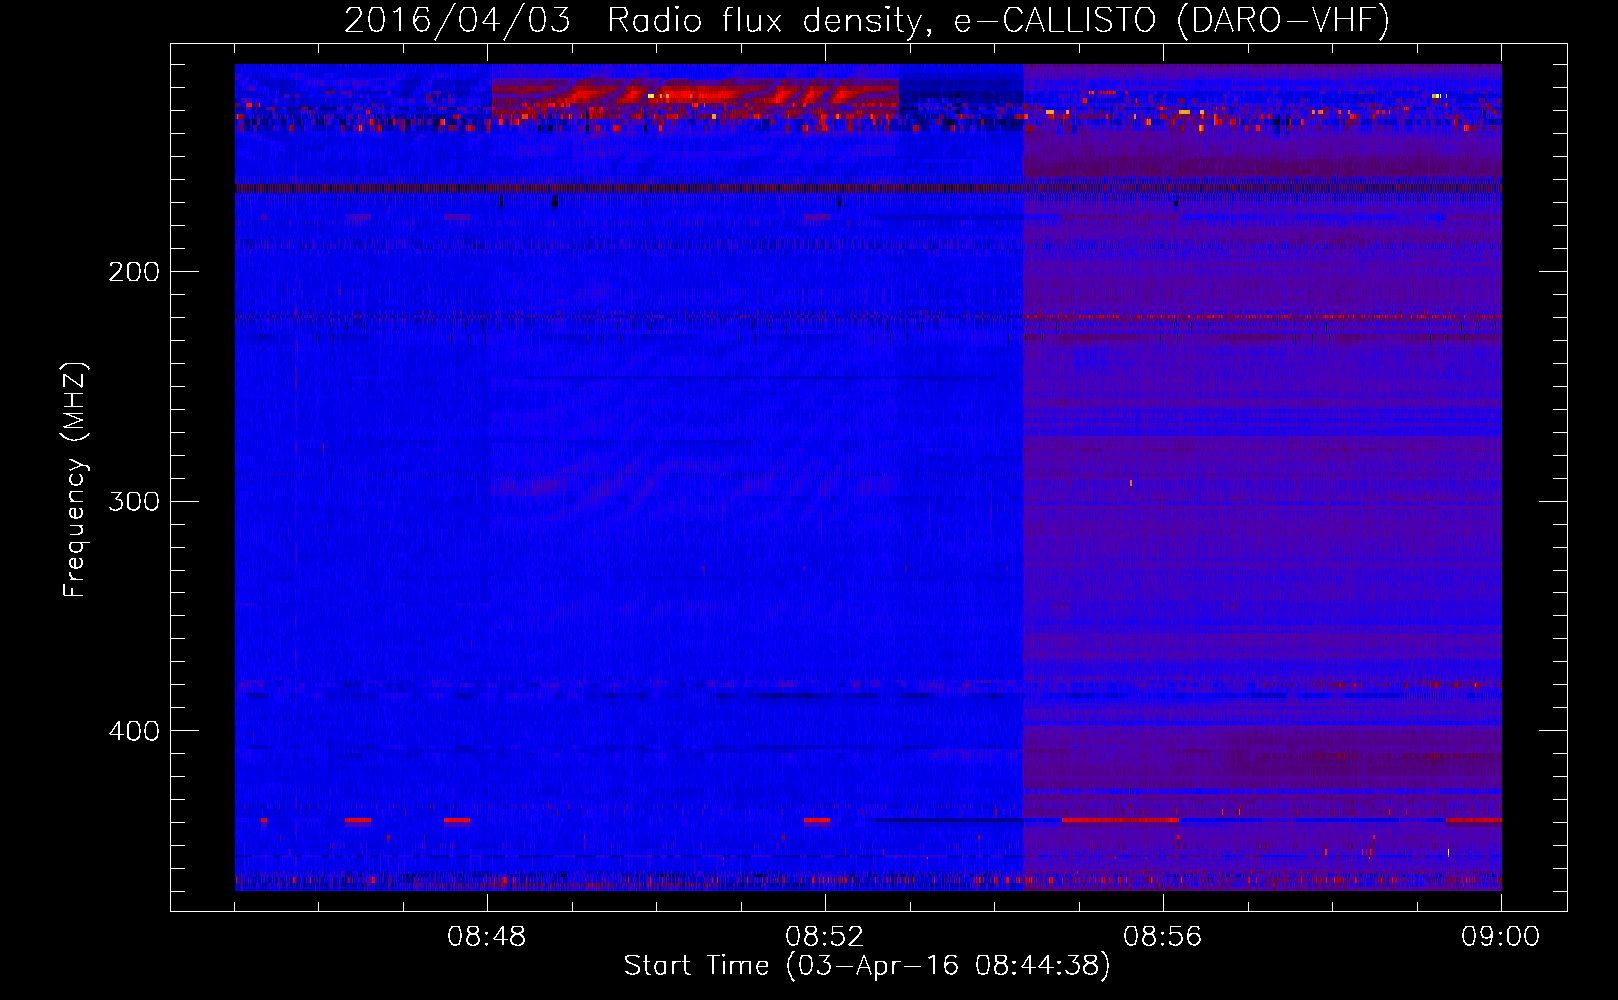Click the 200 frequency axis label
Screen dimensions: 1618x1000
pos(134,272)
